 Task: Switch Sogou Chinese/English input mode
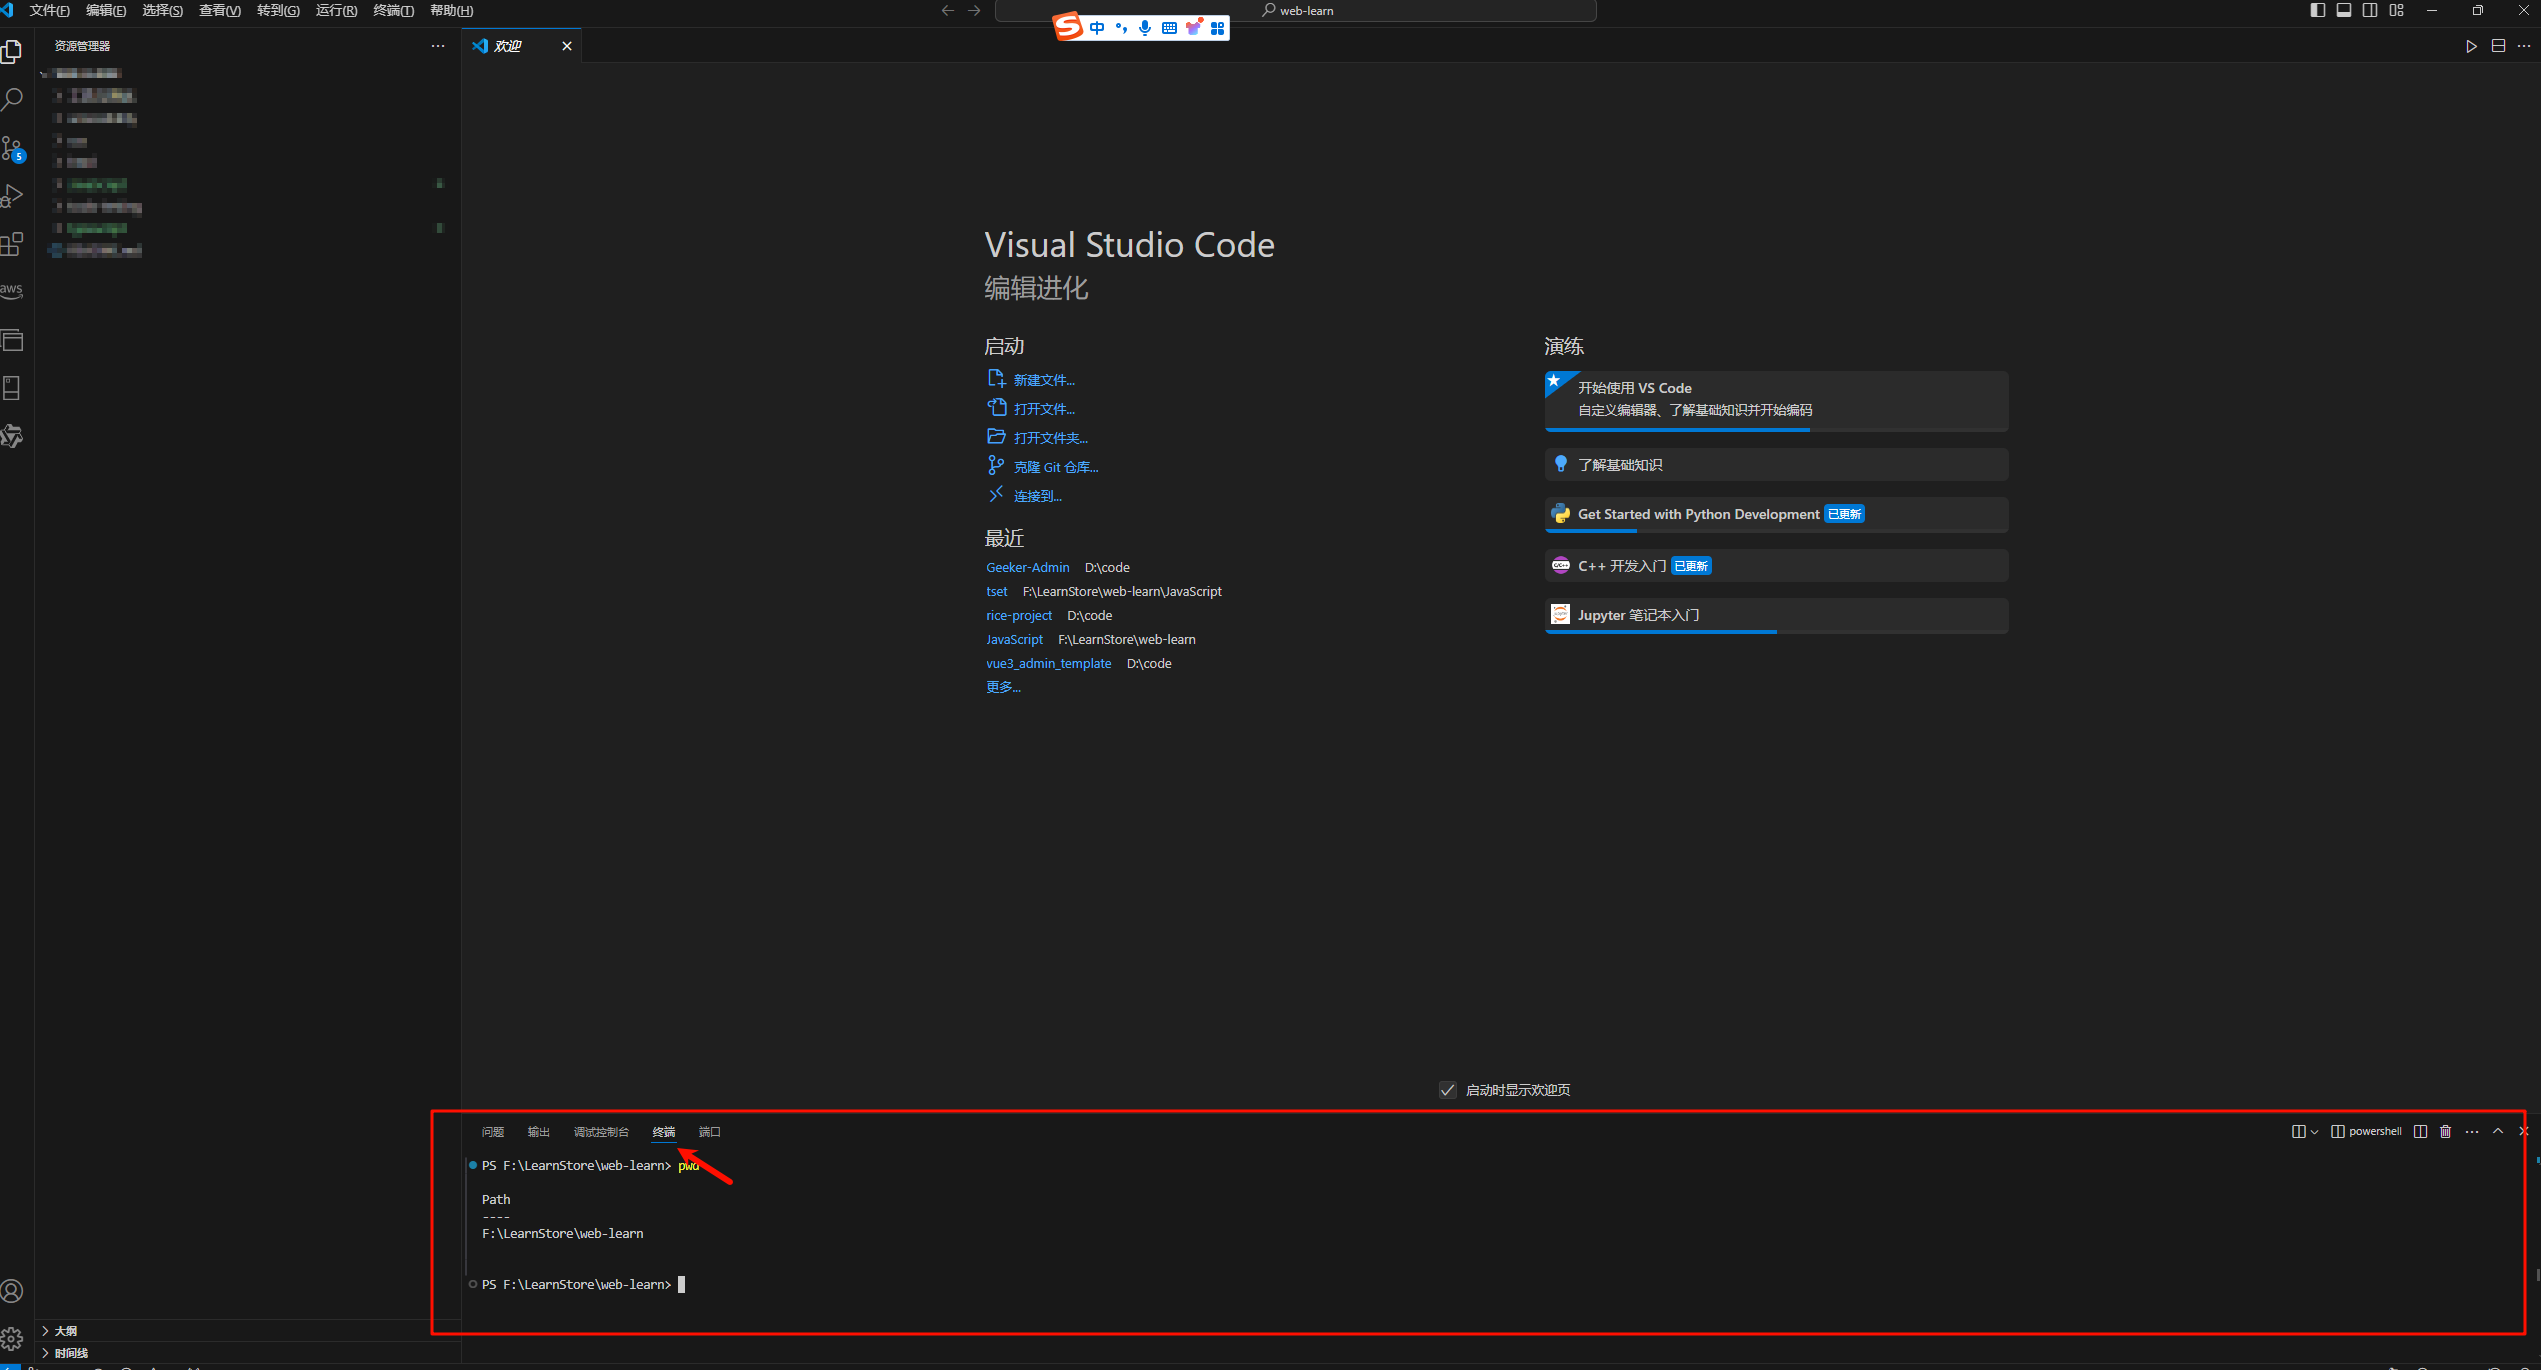click(x=1097, y=28)
